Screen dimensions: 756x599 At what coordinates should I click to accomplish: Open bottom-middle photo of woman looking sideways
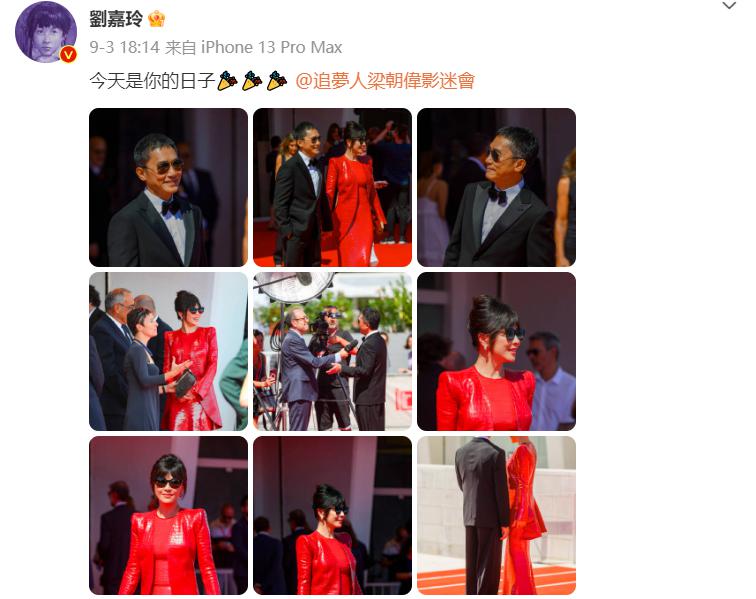click(x=332, y=515)
